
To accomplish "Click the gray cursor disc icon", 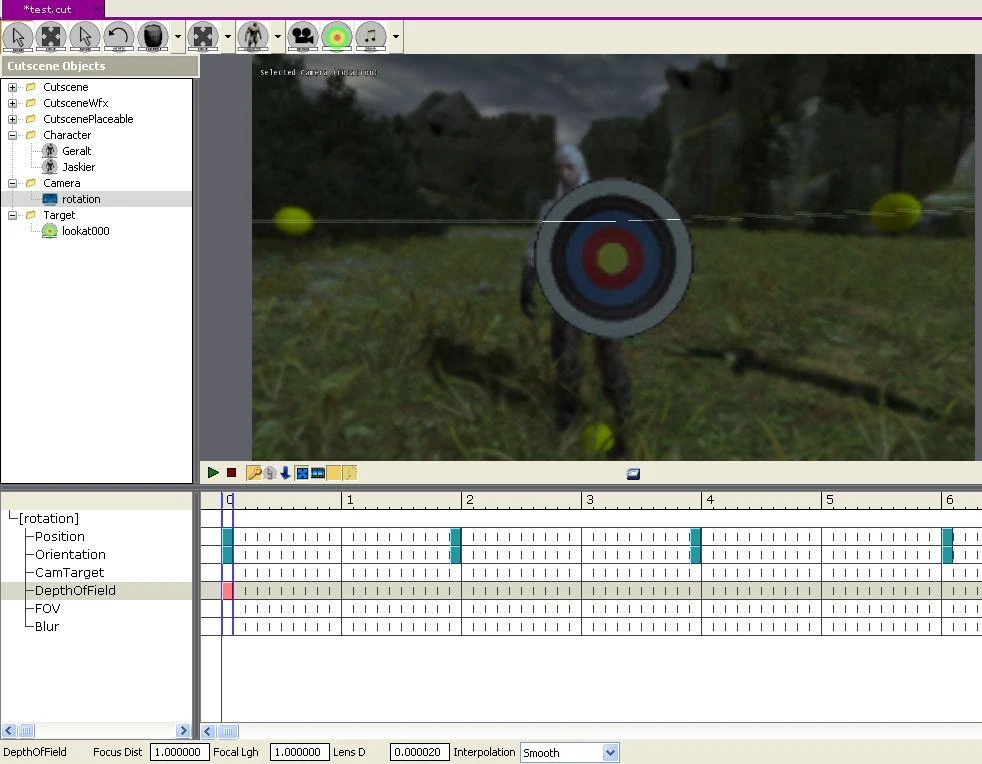I will click(x=270, y=473).
